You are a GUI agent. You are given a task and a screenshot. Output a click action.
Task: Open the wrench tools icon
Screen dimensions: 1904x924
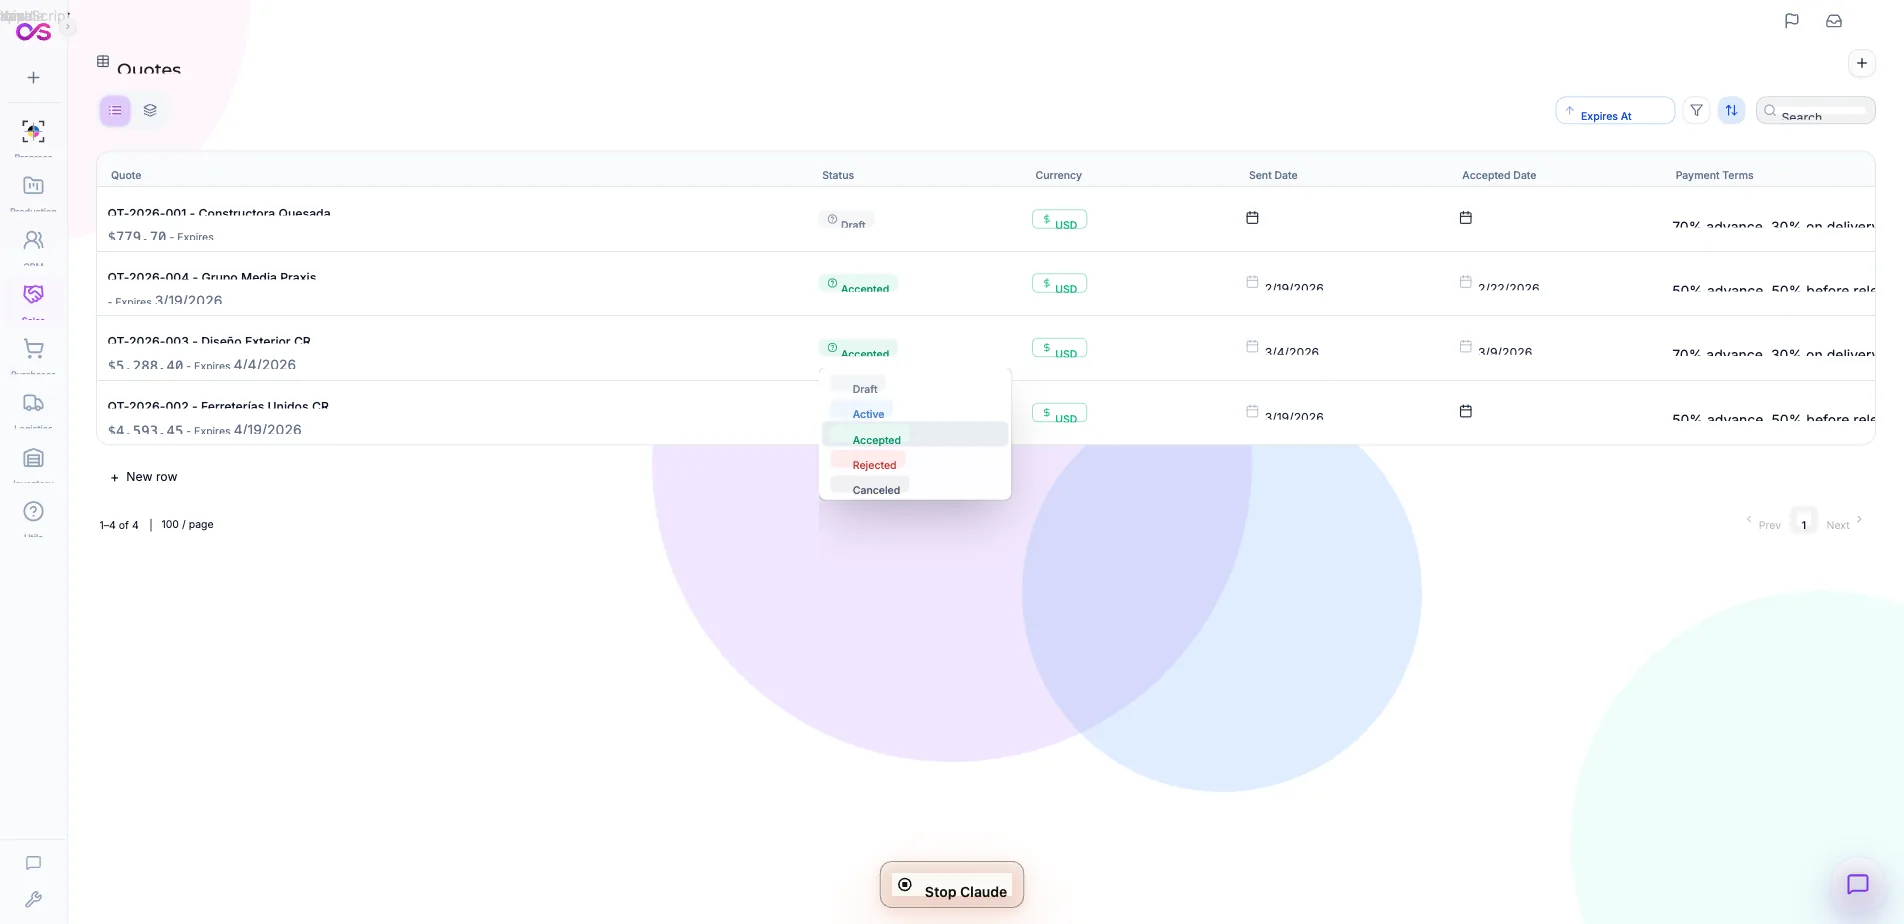pyautogui.click(x=33, y=900)
